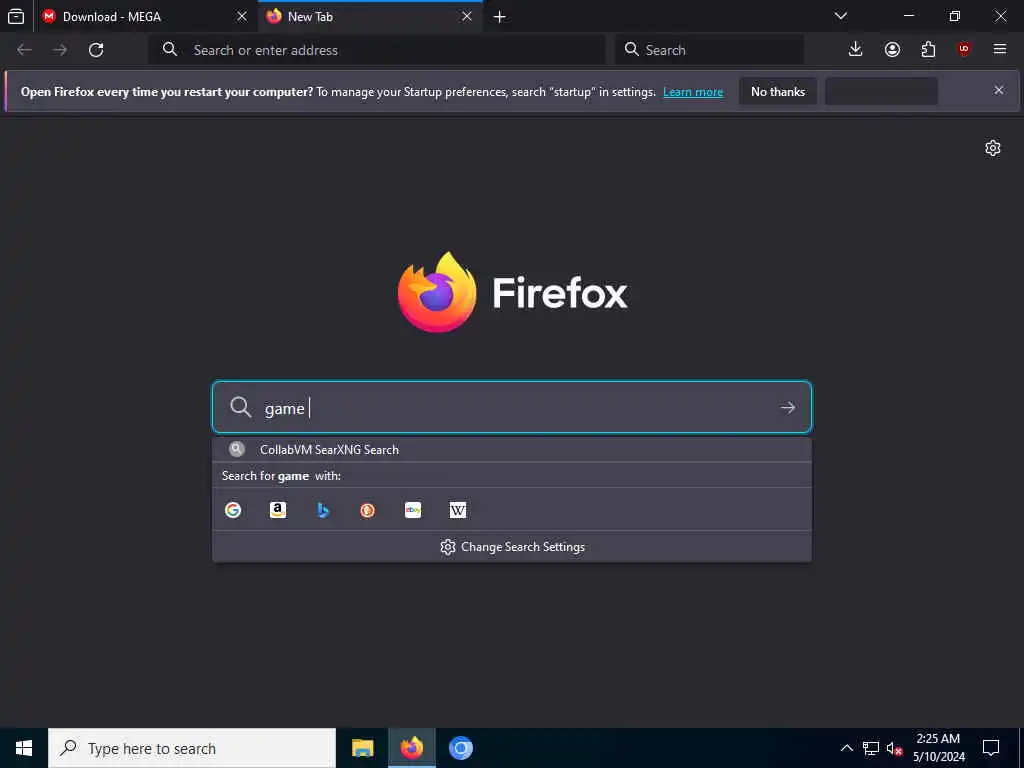This screenshot has width=1024, height=768.
Task: Search for game with Bing
Action: [x=323, y=510]
